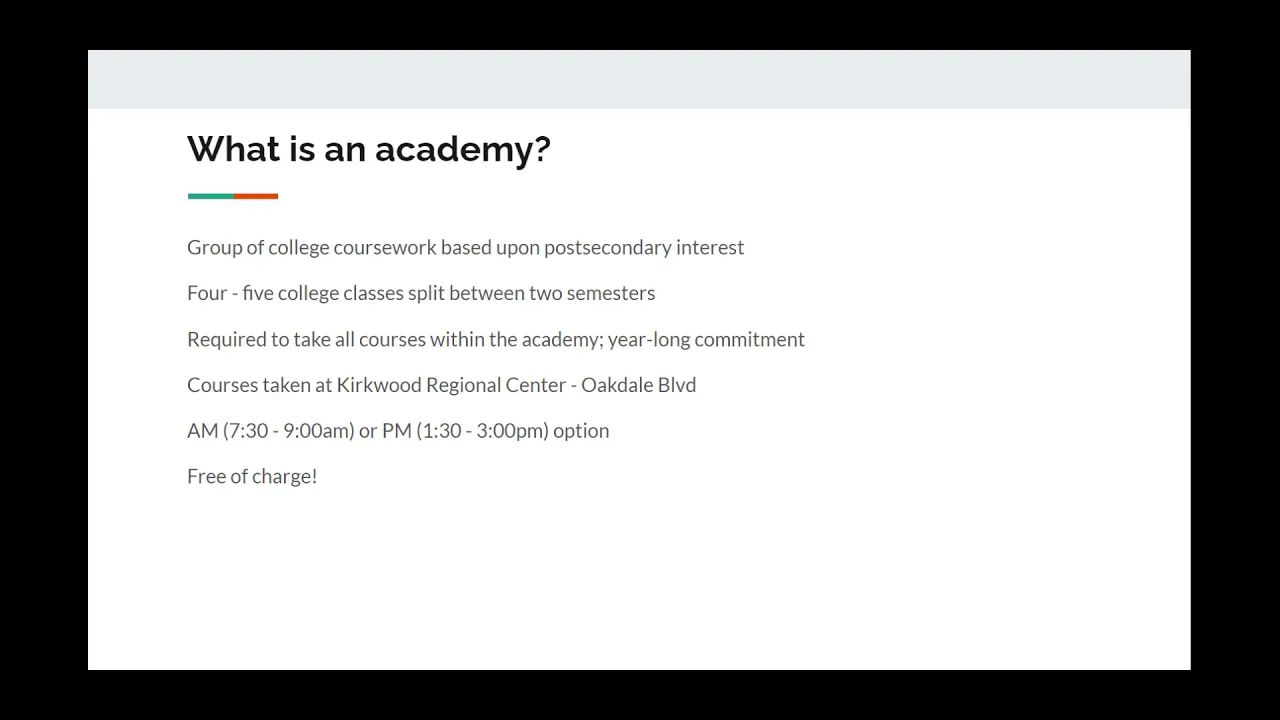Screen dimensions: 1280x720
Task: Click the gray header band atop the slide
Action: [x=639, y=79]
